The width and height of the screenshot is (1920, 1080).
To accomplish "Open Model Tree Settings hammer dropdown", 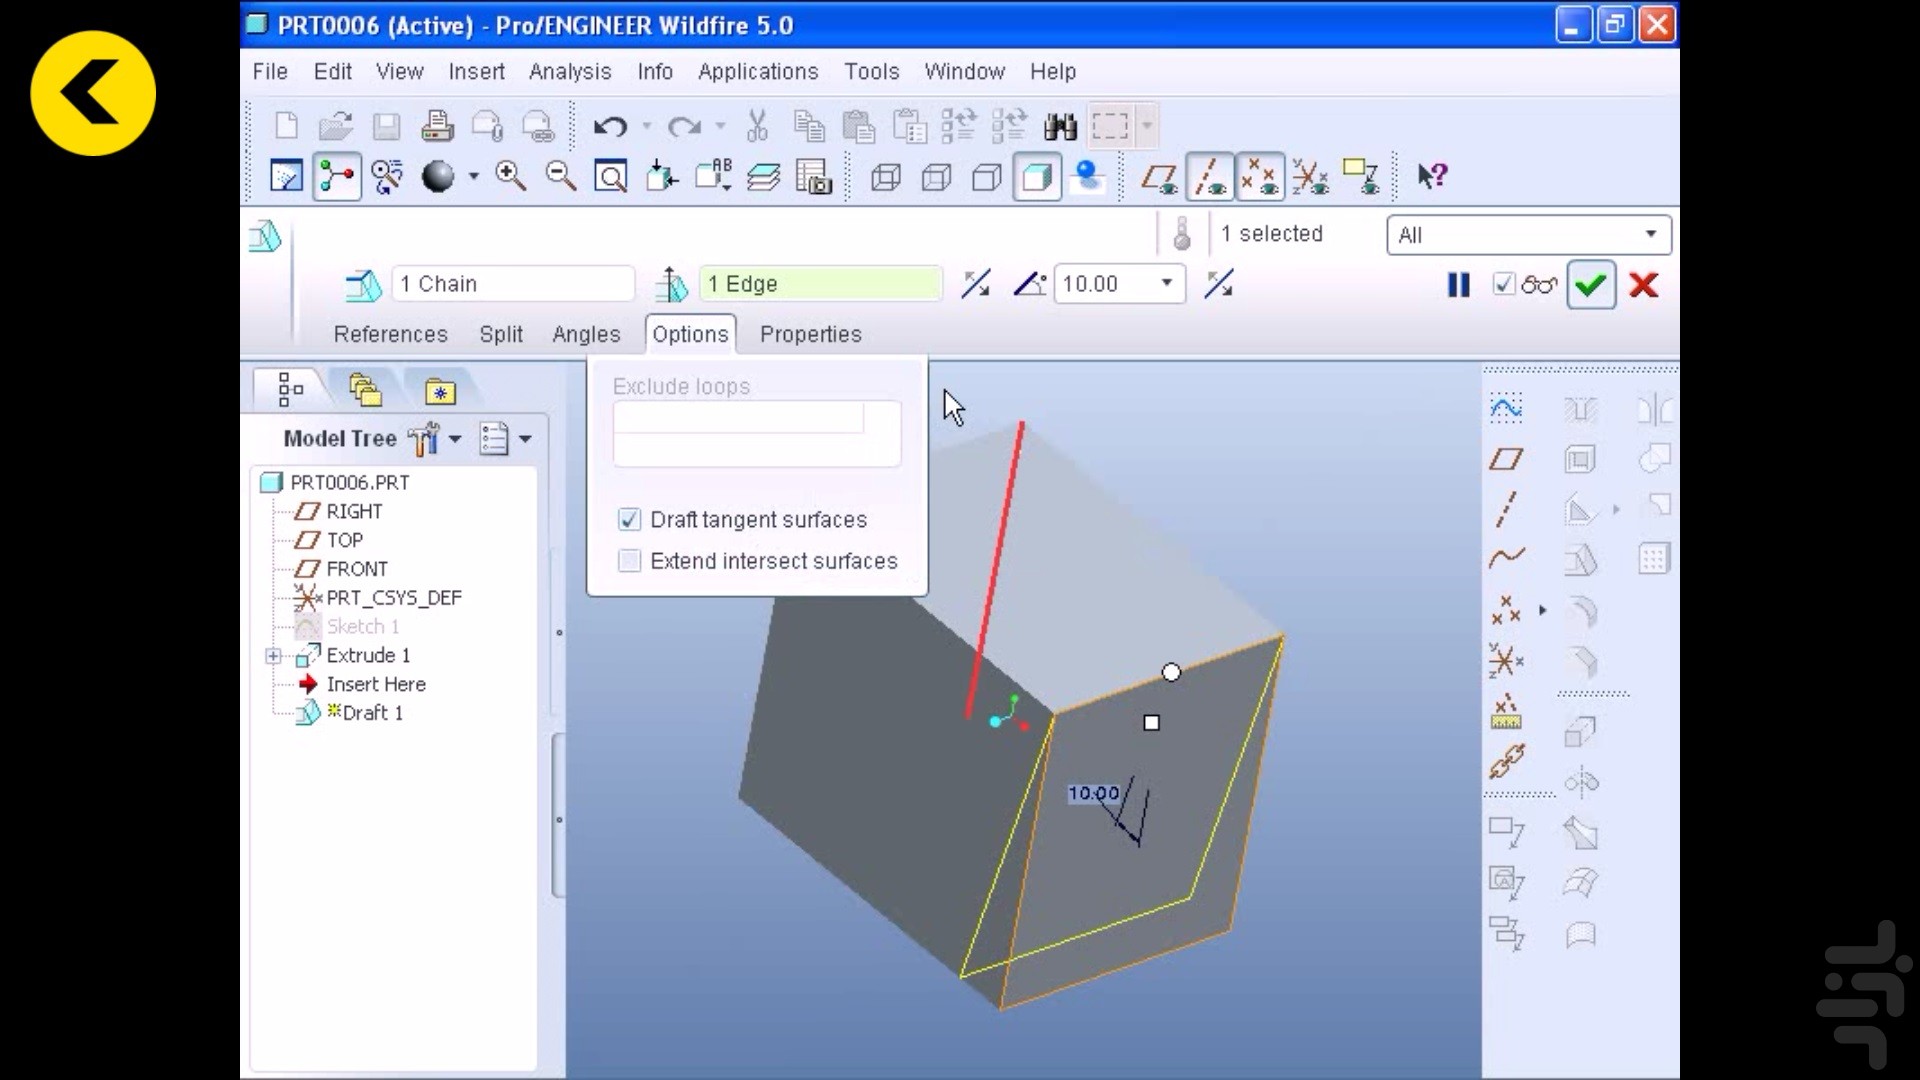I will pyautogui.click(x=435, y=439).
